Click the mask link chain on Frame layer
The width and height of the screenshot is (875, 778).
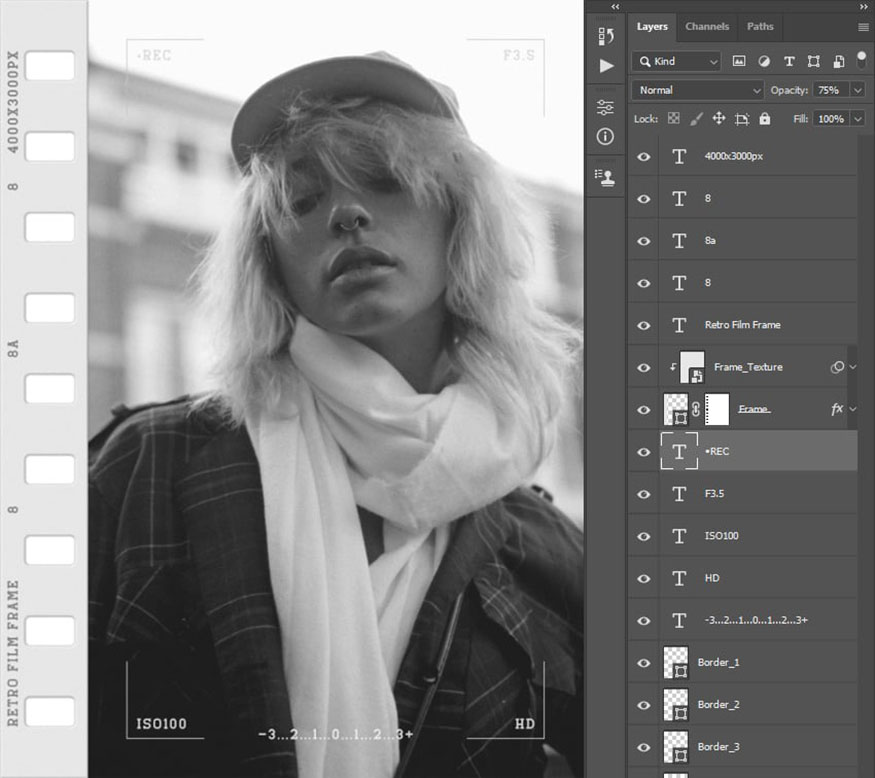point(696,409)
